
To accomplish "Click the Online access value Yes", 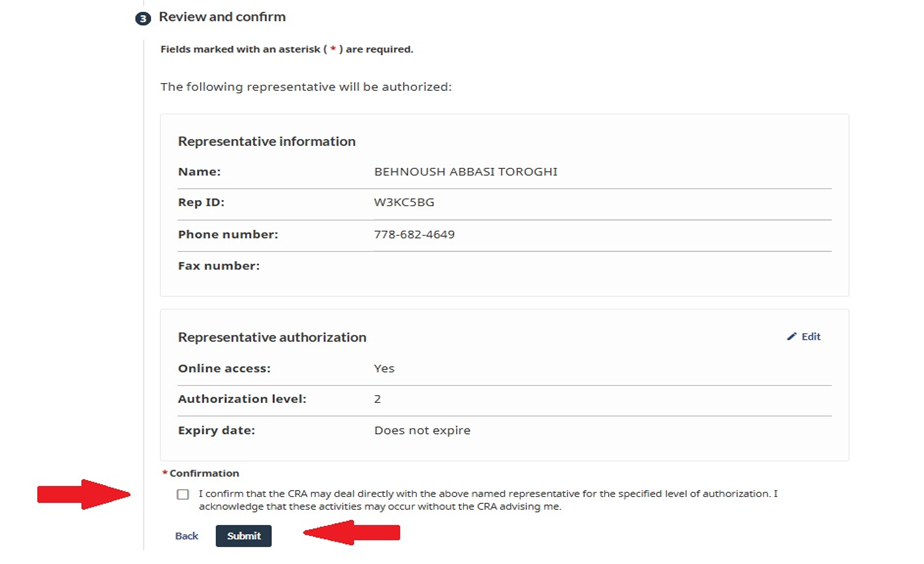I will pos(384,368).
